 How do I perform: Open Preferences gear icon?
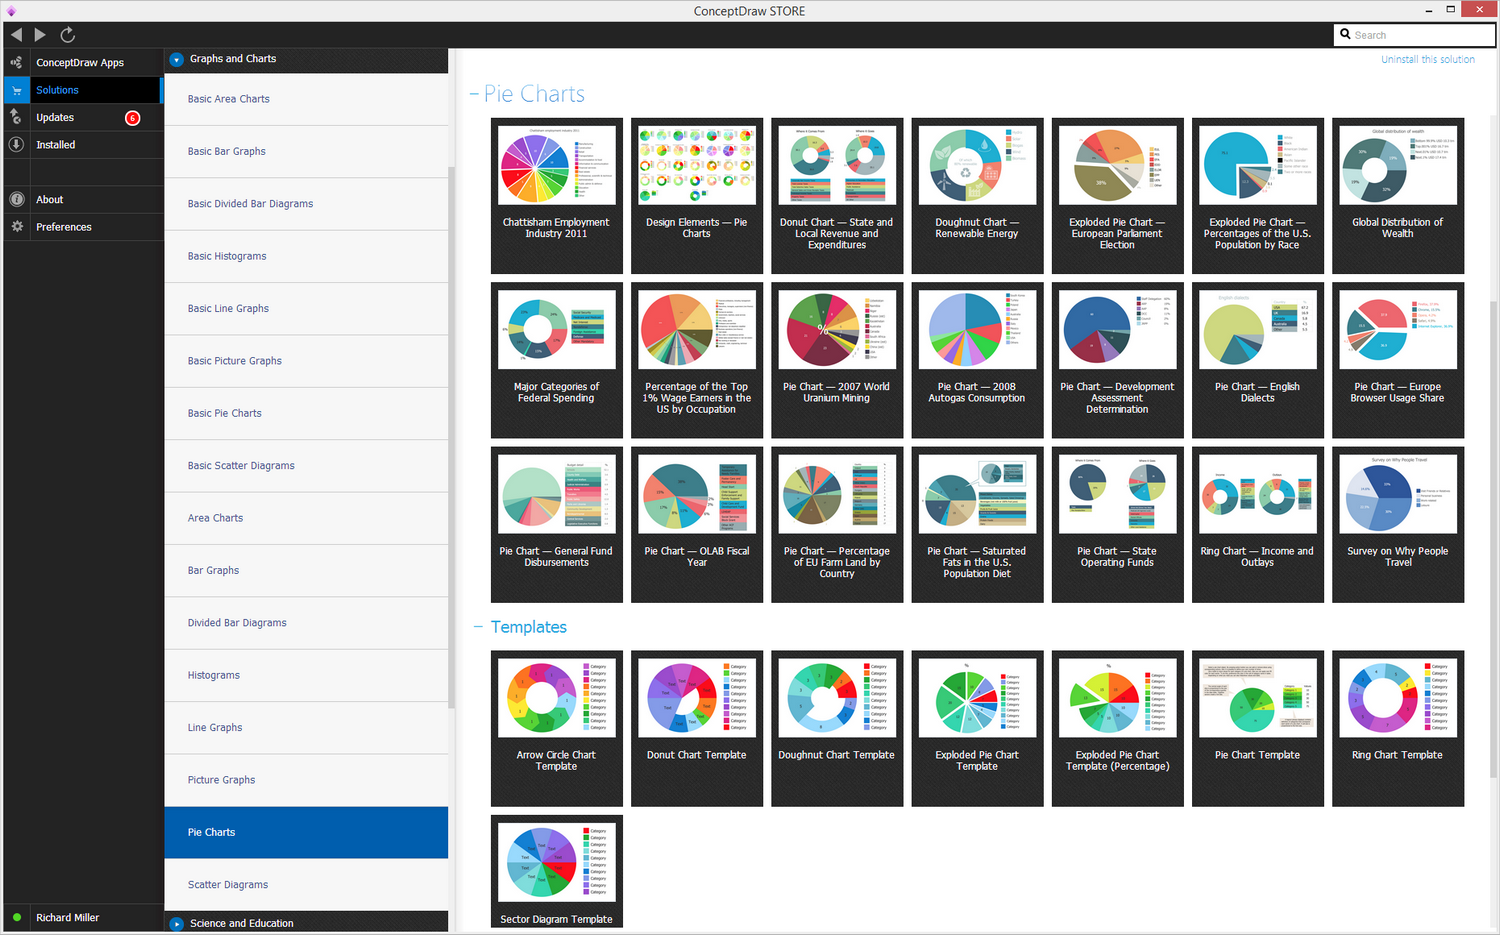(x=17, y=227)
